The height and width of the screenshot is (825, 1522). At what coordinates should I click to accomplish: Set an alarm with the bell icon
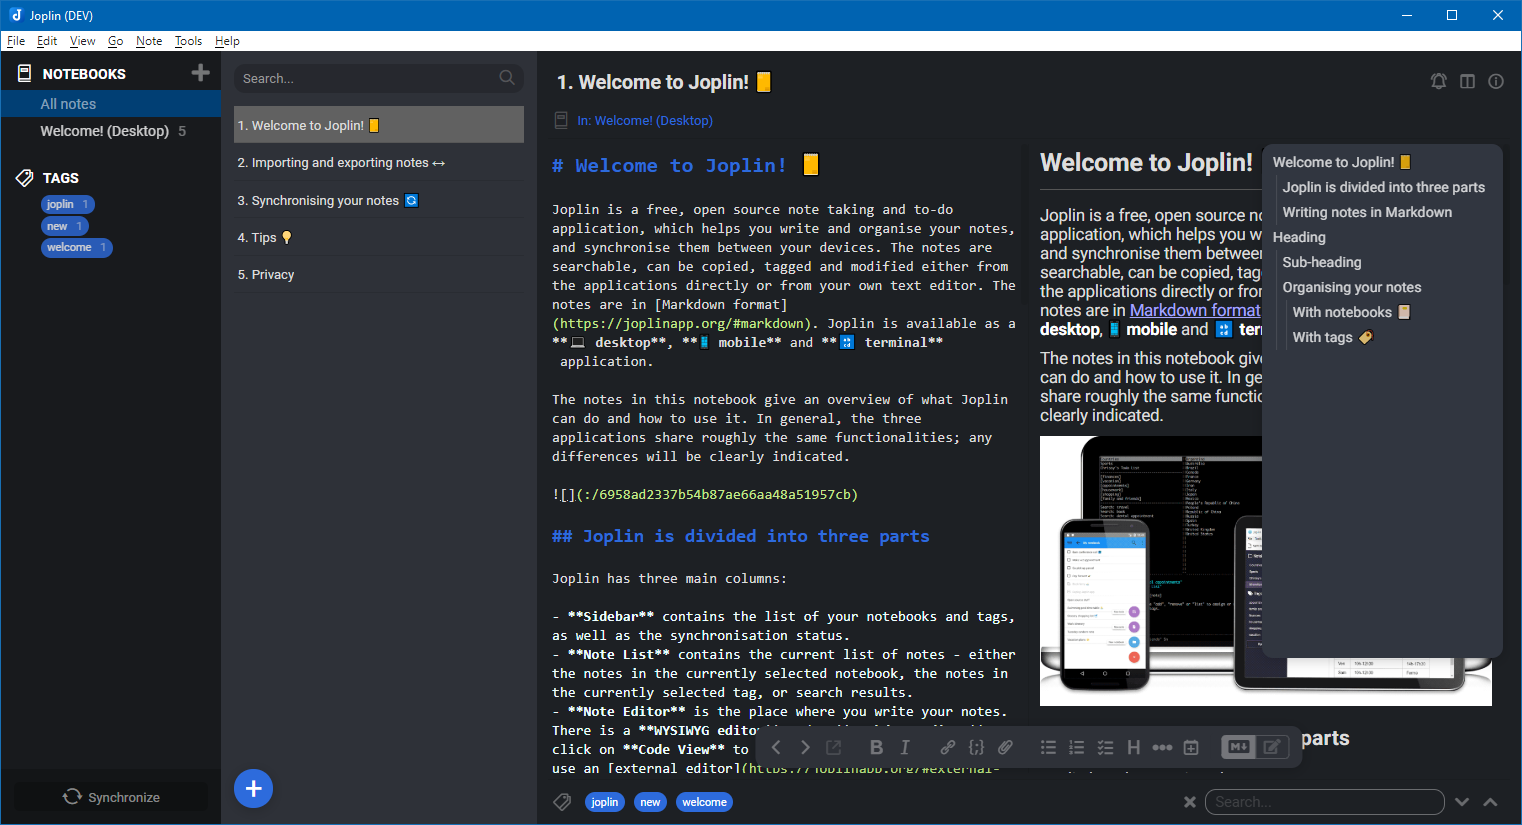point(1438,82)
